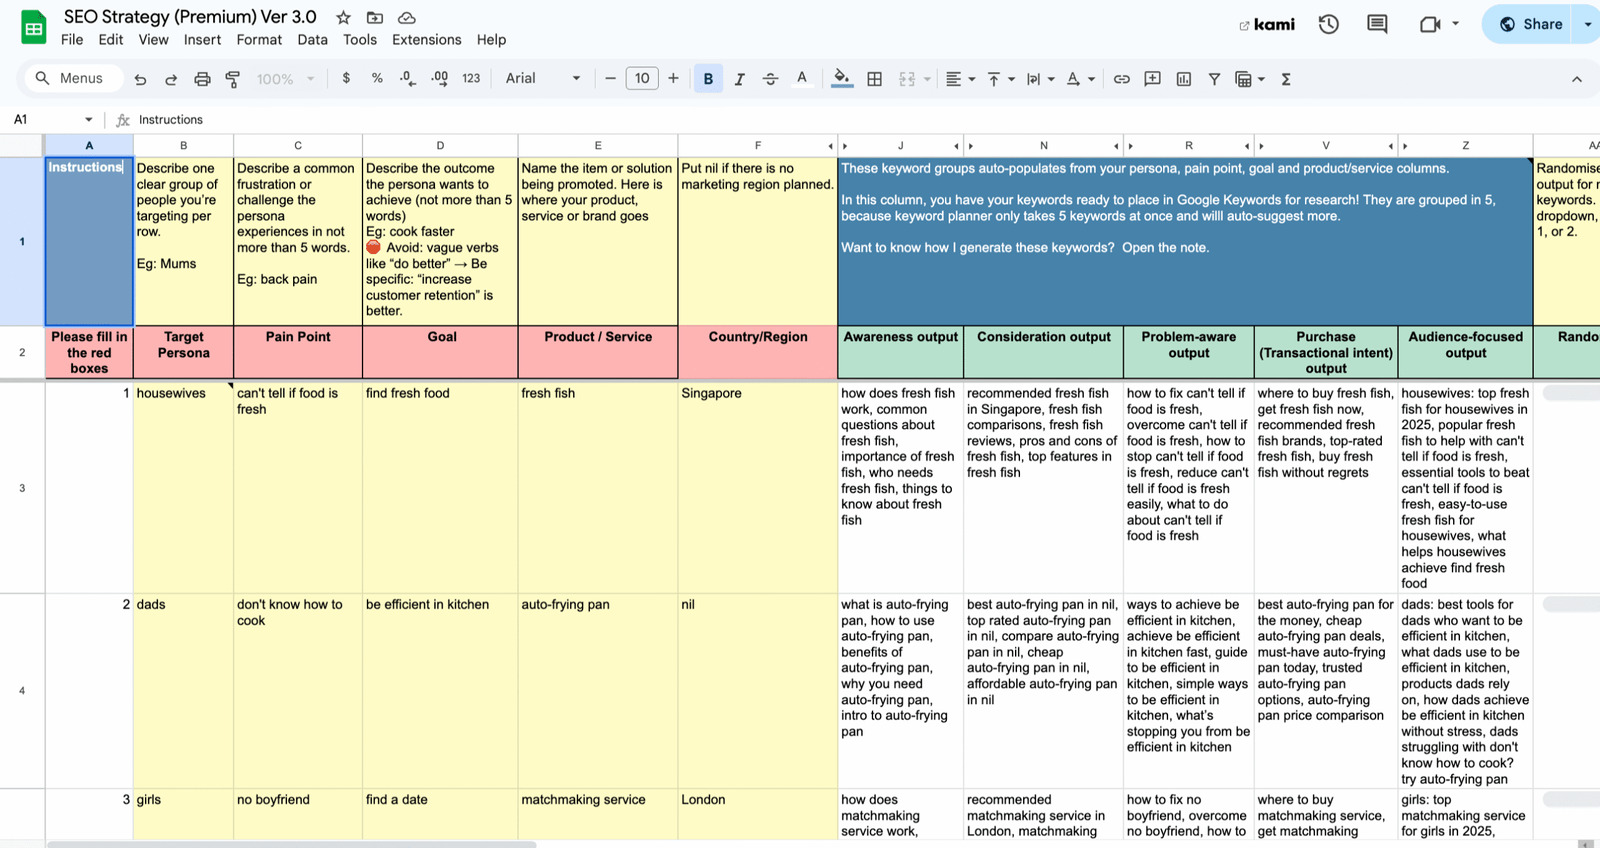Click the Share button
Viewport: 1600px width, 848px height.
[x=1530, y=24]
